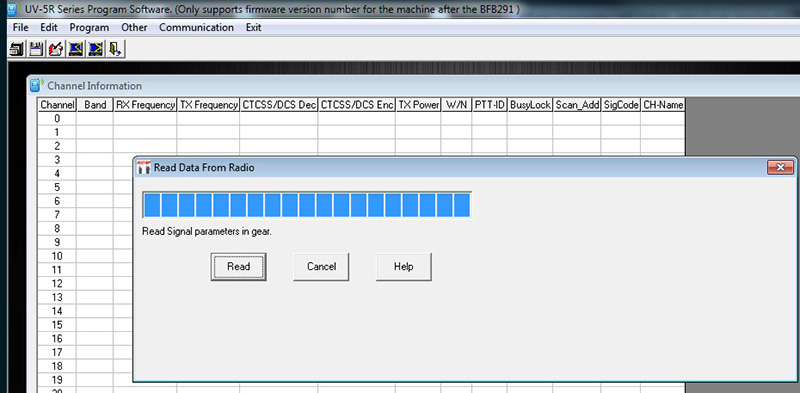Click the CH-Name cell of channel 2
Viewport: 800px width, 393px height.
pyautogui.click(x=663, y=146)
